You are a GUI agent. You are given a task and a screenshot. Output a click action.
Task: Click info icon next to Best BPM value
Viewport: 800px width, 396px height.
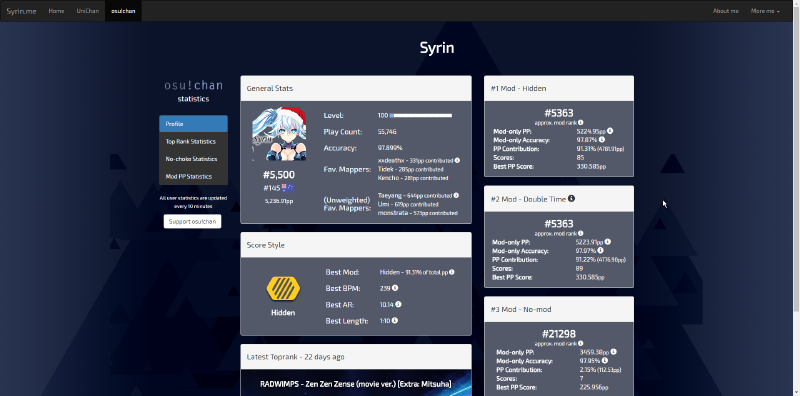tap(395, 288)
